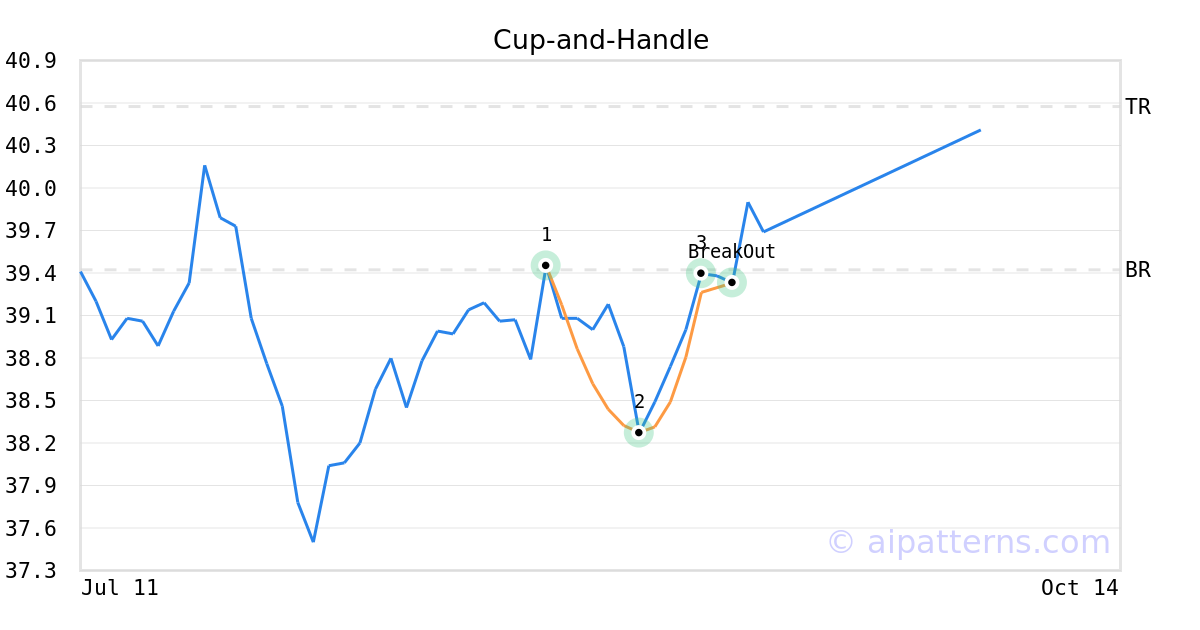Click the 37.3 price axis label

(x=30, y=571)
